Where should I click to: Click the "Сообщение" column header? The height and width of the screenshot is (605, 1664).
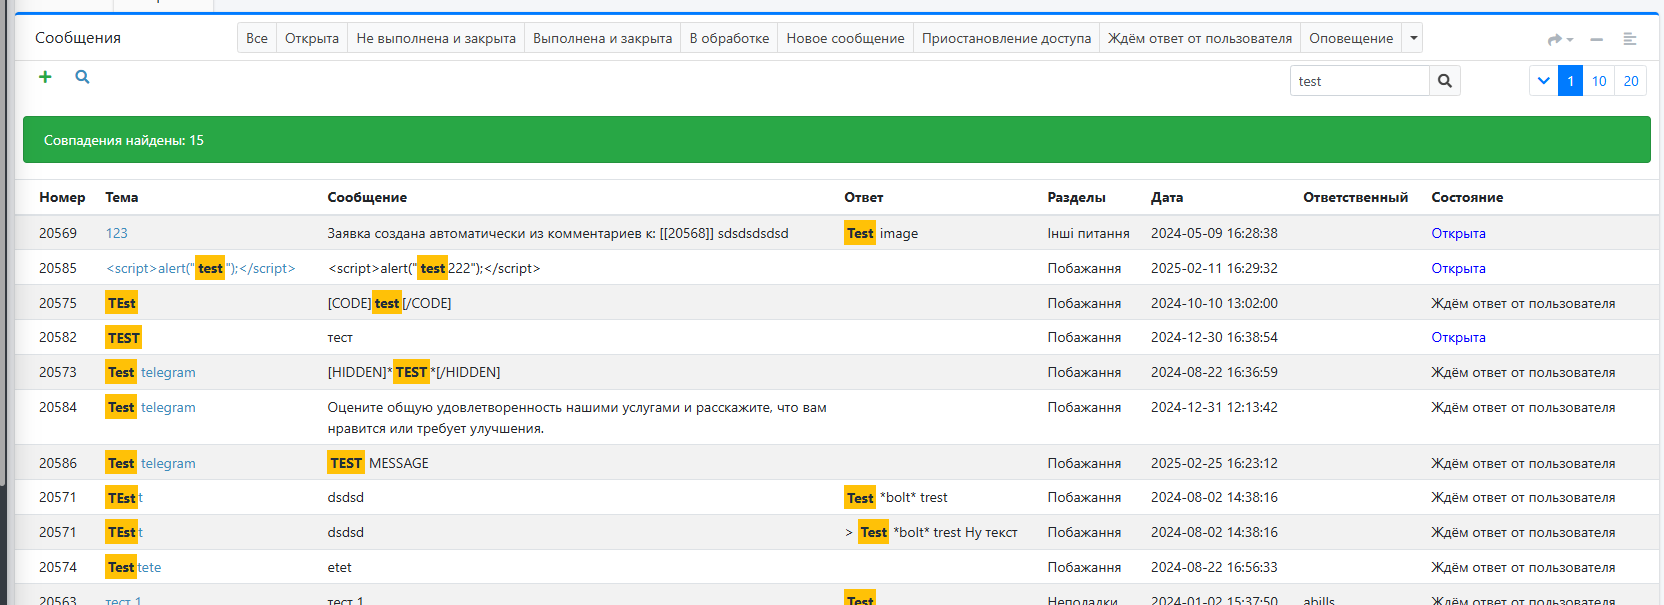[x=367, y=197]
